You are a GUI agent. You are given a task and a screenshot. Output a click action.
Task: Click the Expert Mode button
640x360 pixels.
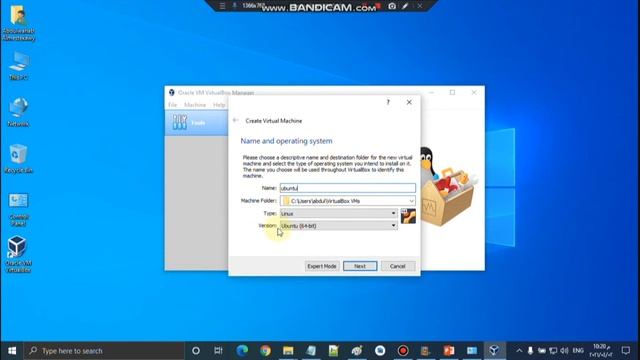322,266
